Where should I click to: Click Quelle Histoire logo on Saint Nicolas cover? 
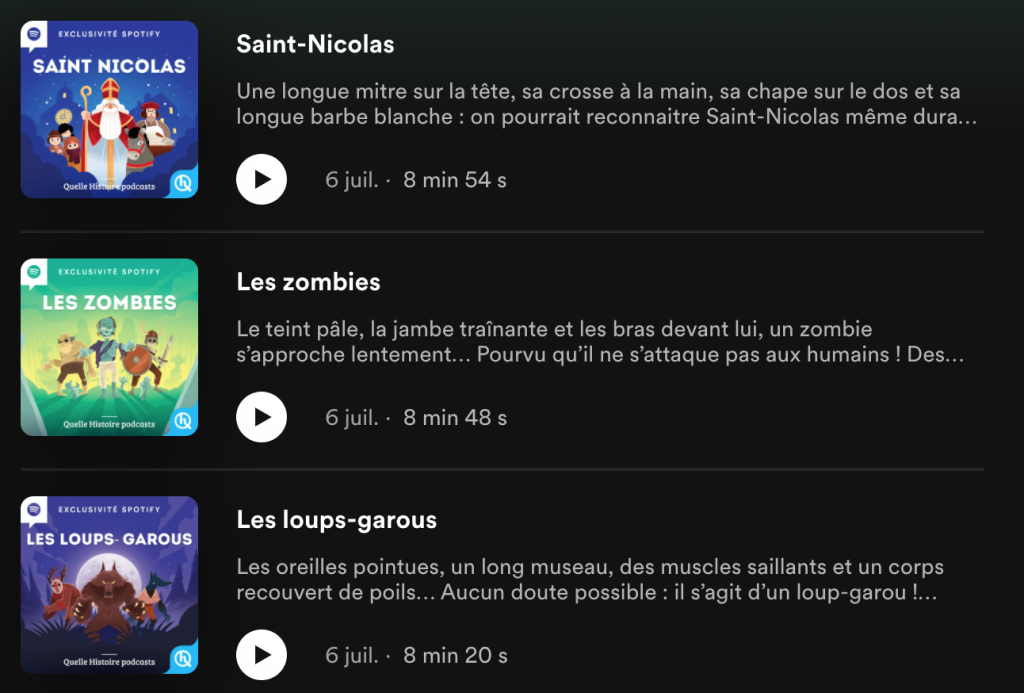[183, 184]
